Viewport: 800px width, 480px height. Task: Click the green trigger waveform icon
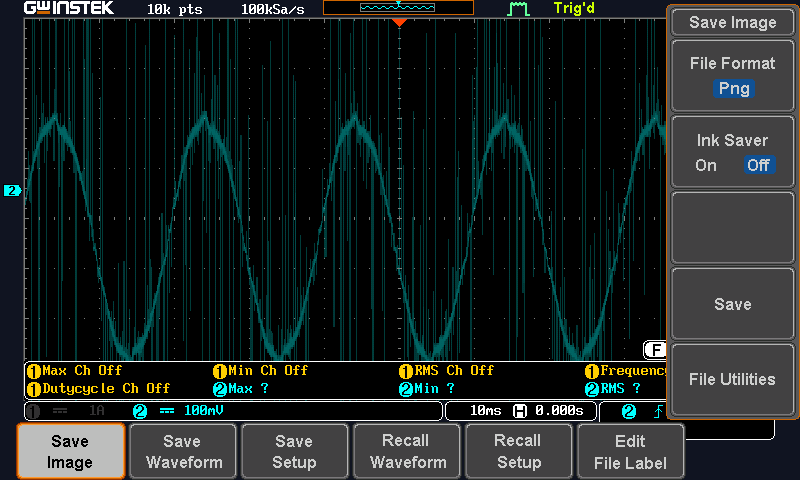coord(518,9)
